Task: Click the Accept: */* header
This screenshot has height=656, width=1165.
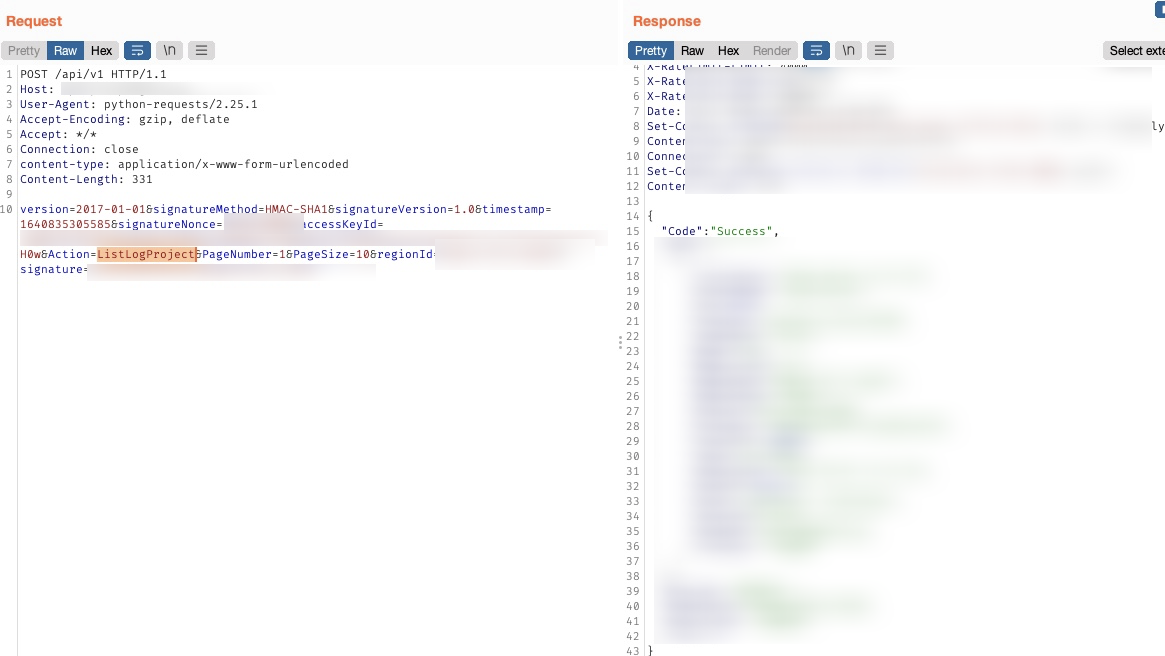Action: pyautogui.click(x=59, y=134)
